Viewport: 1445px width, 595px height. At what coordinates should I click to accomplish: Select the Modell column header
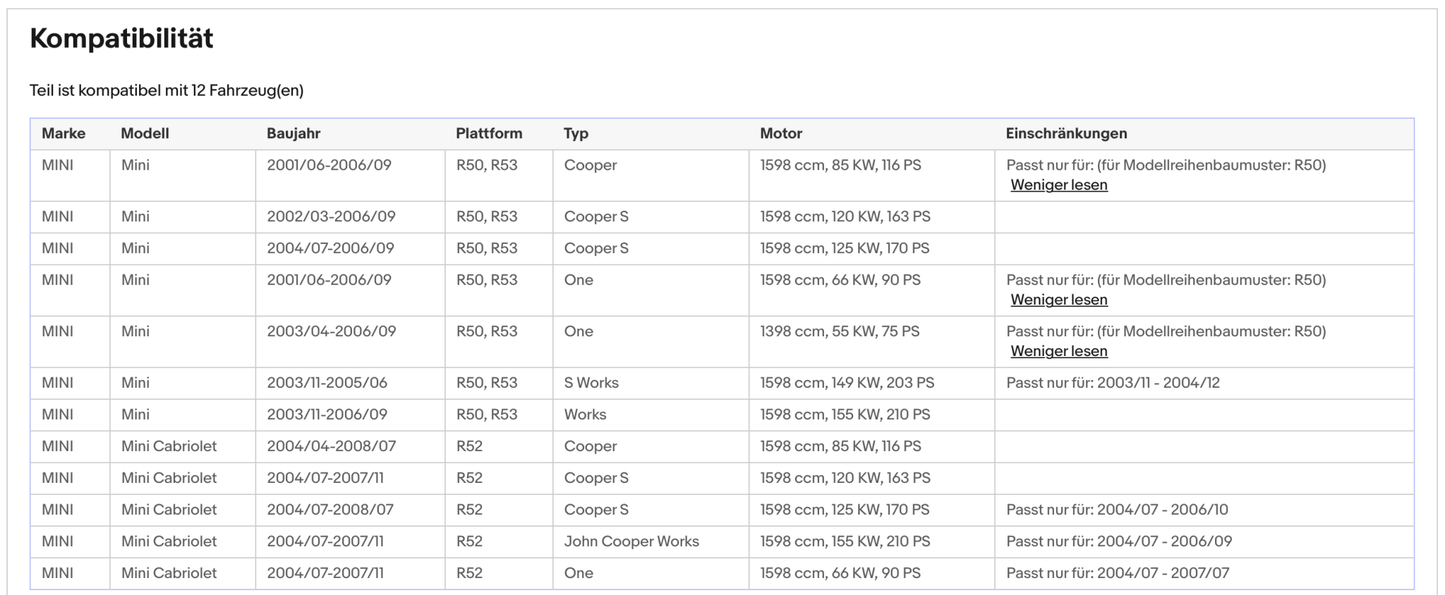(x=145, y=133)
